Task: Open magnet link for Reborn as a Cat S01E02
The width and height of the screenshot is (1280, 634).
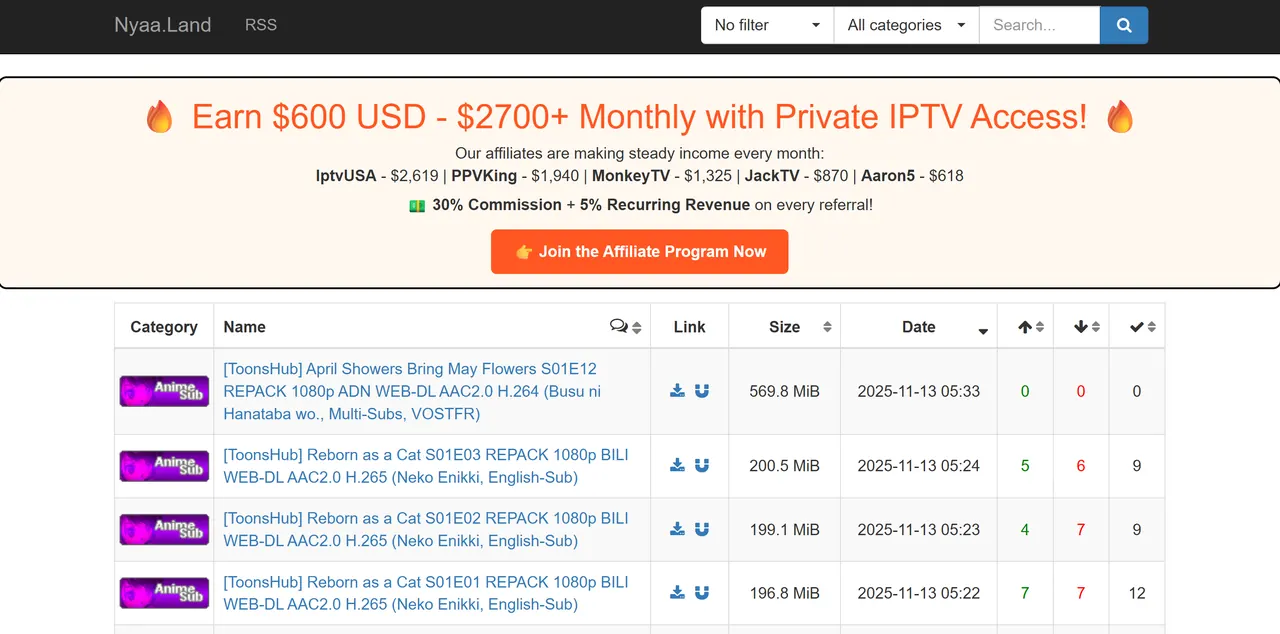Action: point(702,529)
